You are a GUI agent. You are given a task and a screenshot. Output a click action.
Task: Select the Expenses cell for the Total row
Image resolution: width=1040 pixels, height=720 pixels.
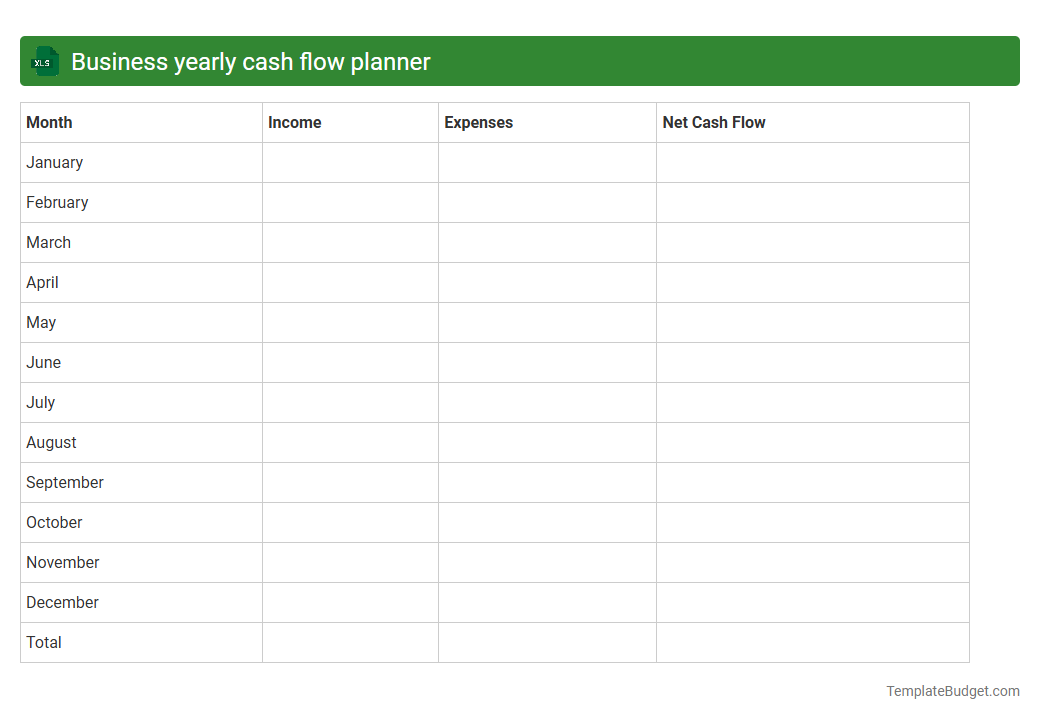[546, 642]
